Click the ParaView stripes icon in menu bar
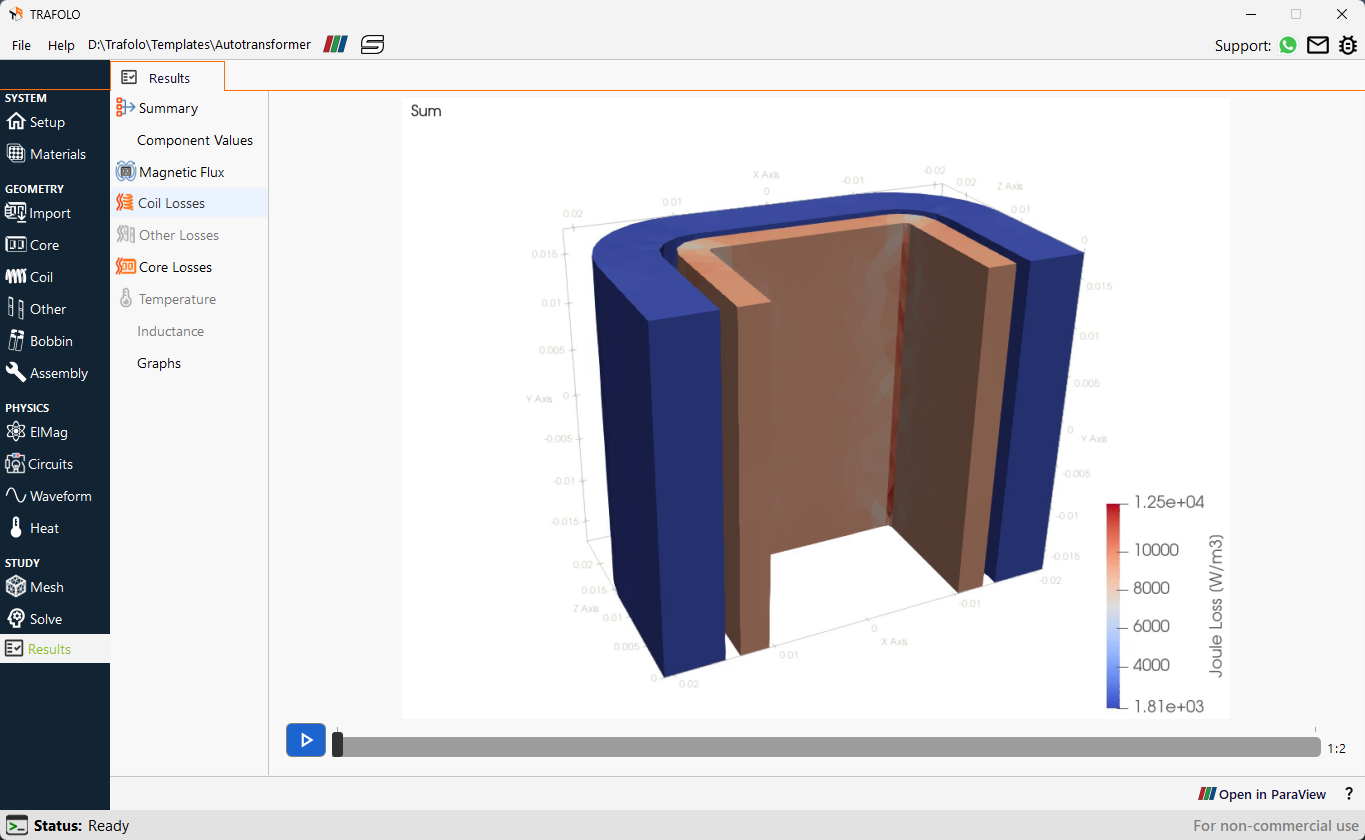 pyautogui.click(x=336, y=45)
